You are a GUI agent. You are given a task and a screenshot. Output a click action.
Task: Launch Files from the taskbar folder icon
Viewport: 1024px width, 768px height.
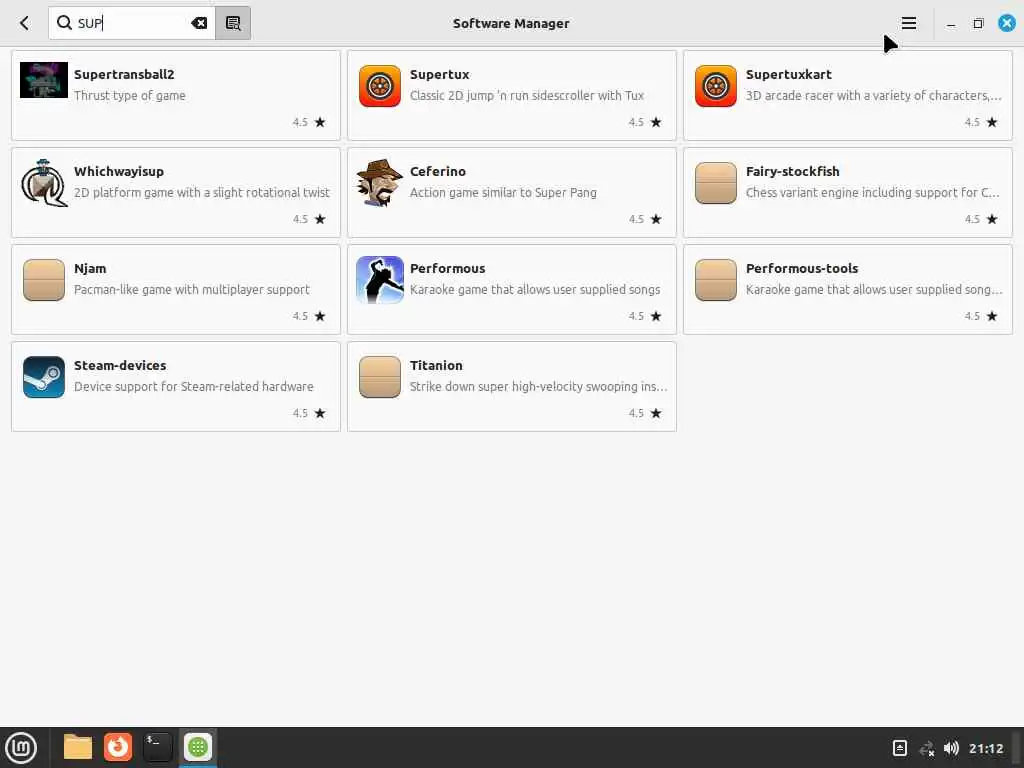78,747
